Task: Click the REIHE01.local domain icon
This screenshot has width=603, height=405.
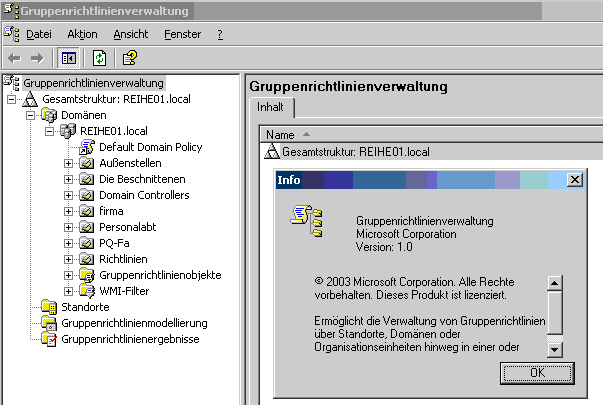Action: tap(68, 131)
